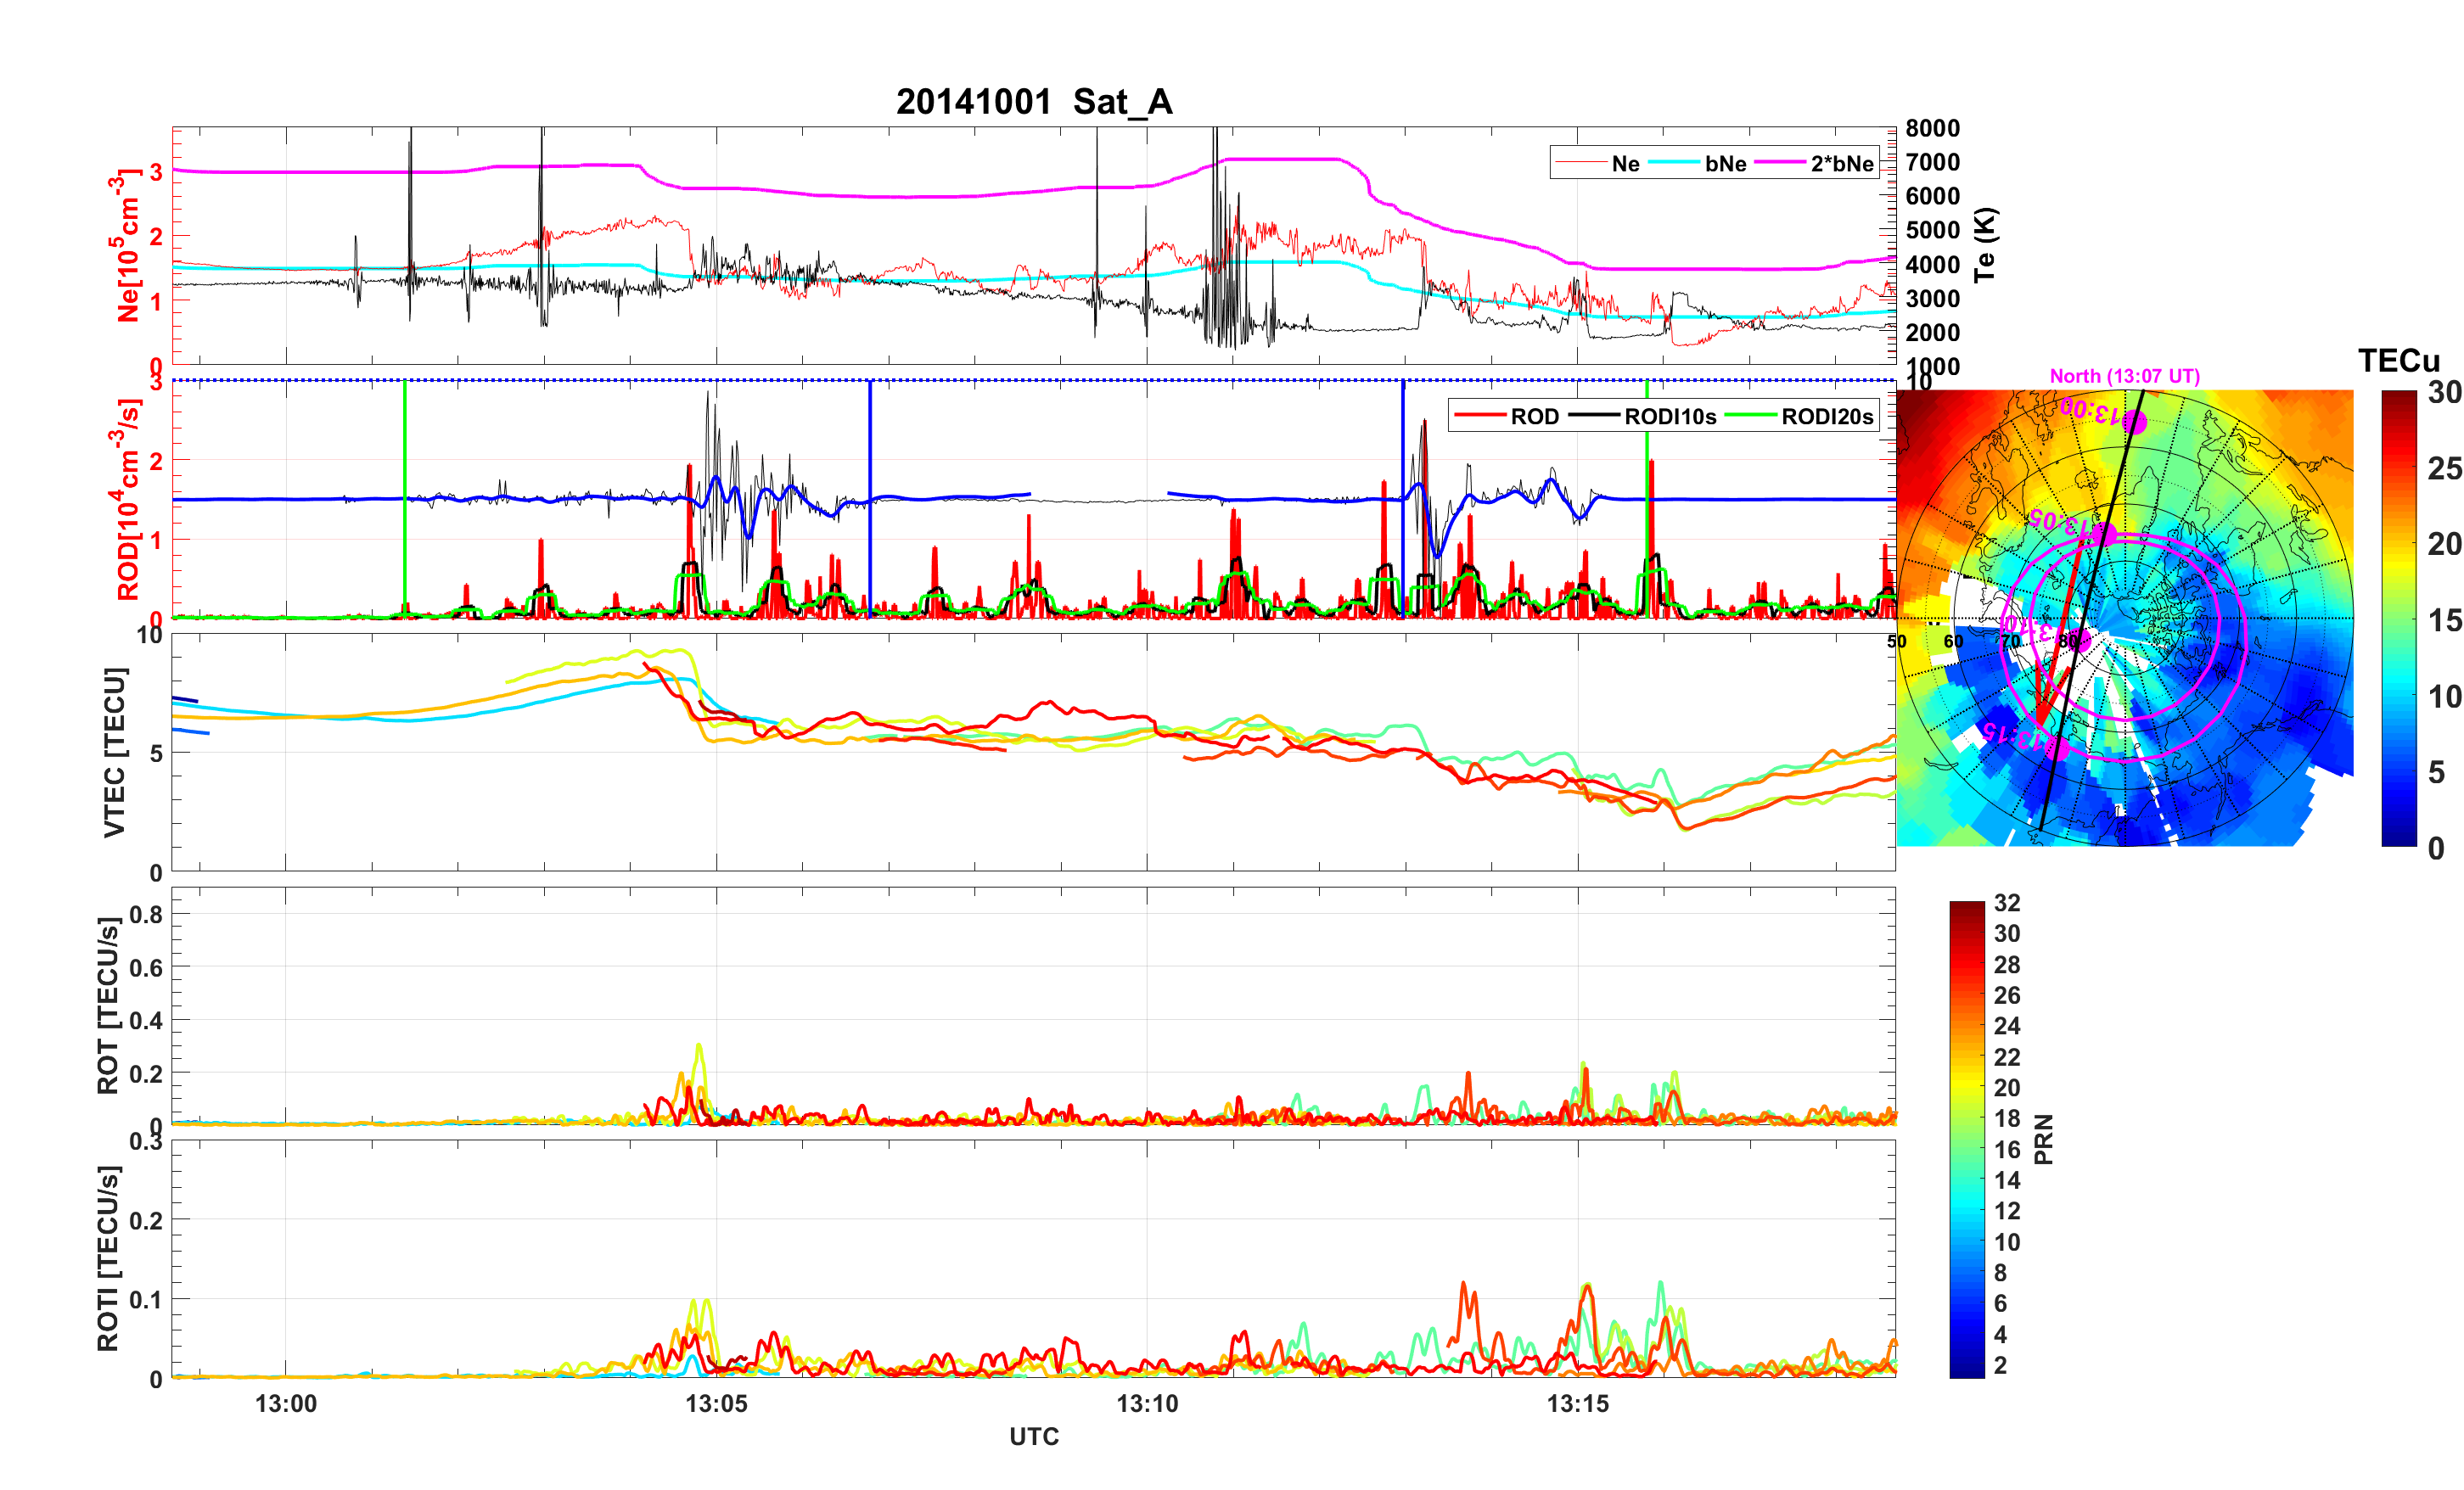
Task: Click the 13:05 tick label on UTC axis
Action: tap(716, 1404)
